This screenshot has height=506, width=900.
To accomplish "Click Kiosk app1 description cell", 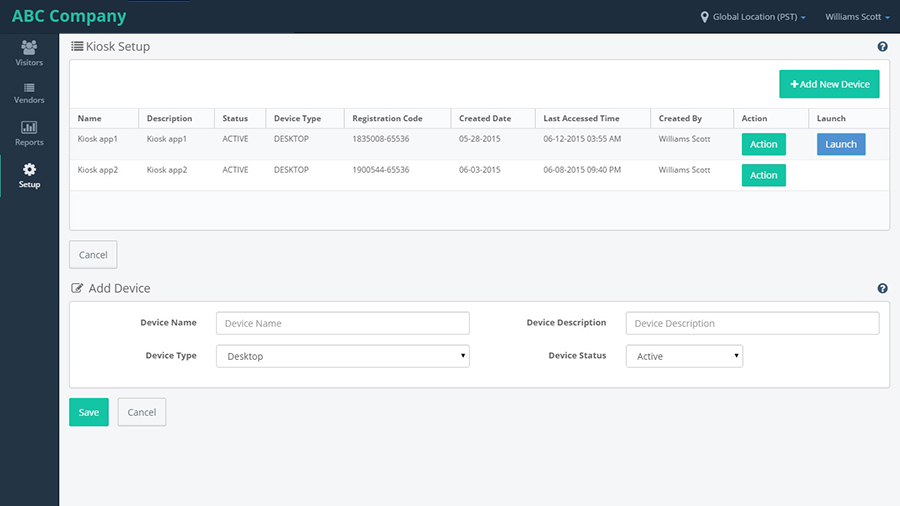I will (166, 139).
